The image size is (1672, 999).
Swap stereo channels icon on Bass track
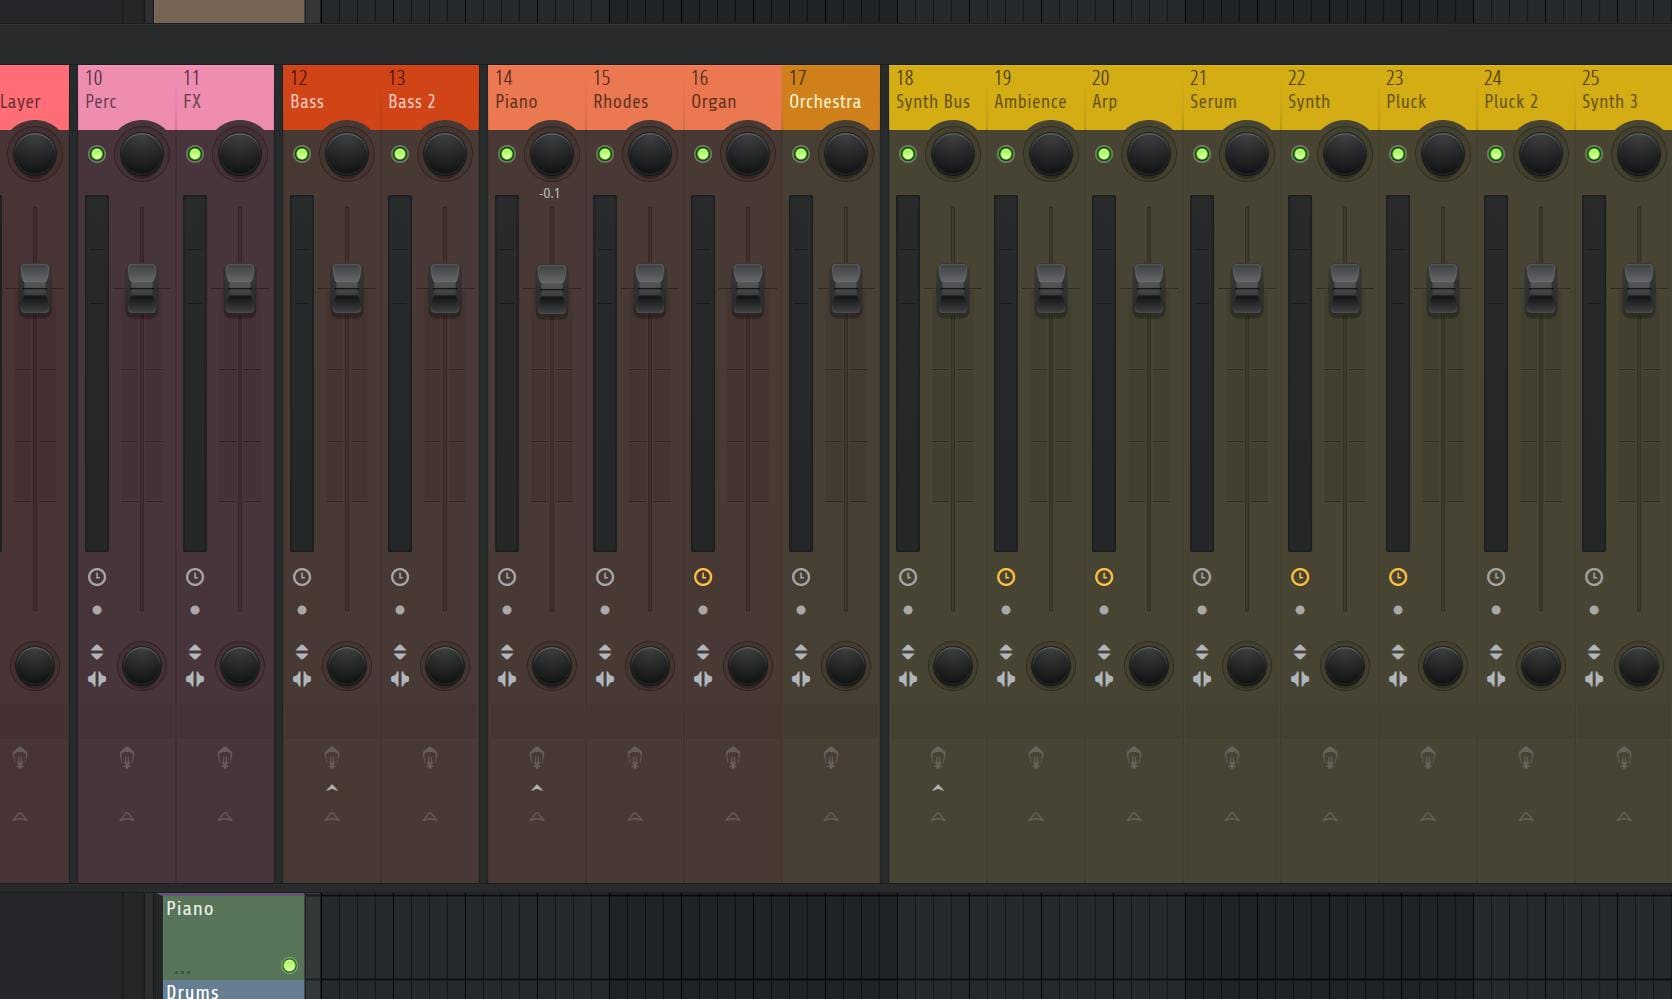coord(302,679)
